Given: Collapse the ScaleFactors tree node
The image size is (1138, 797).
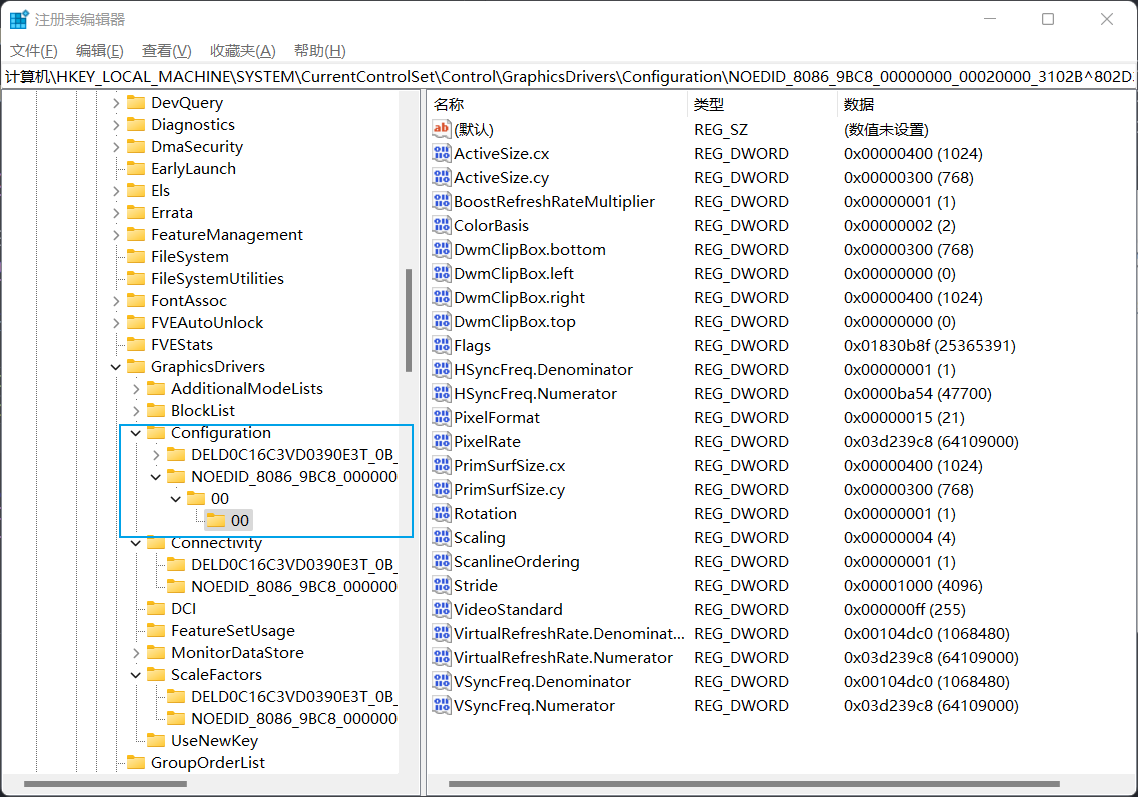Looking at the screenshot, I should point(136,675).
